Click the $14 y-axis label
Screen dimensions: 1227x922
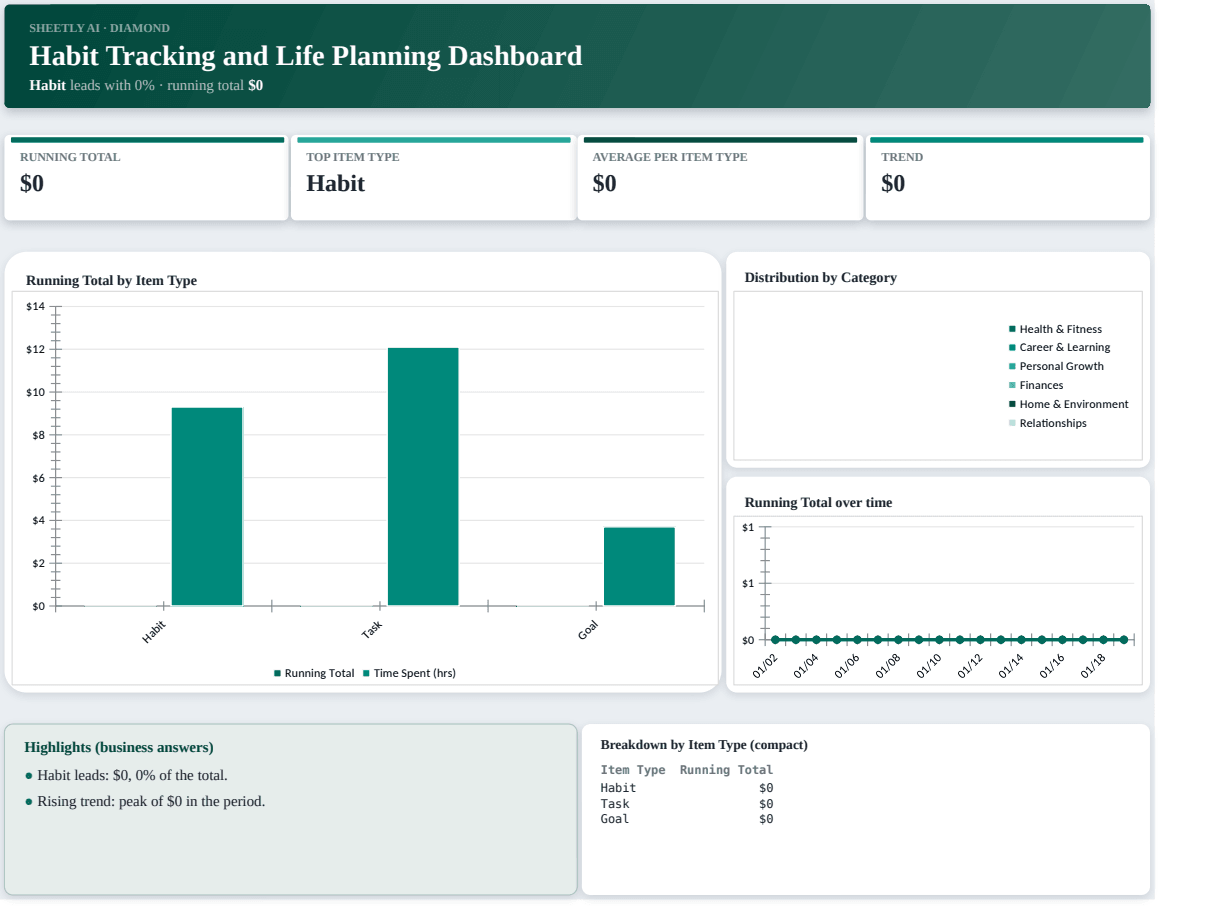point(35,307)
